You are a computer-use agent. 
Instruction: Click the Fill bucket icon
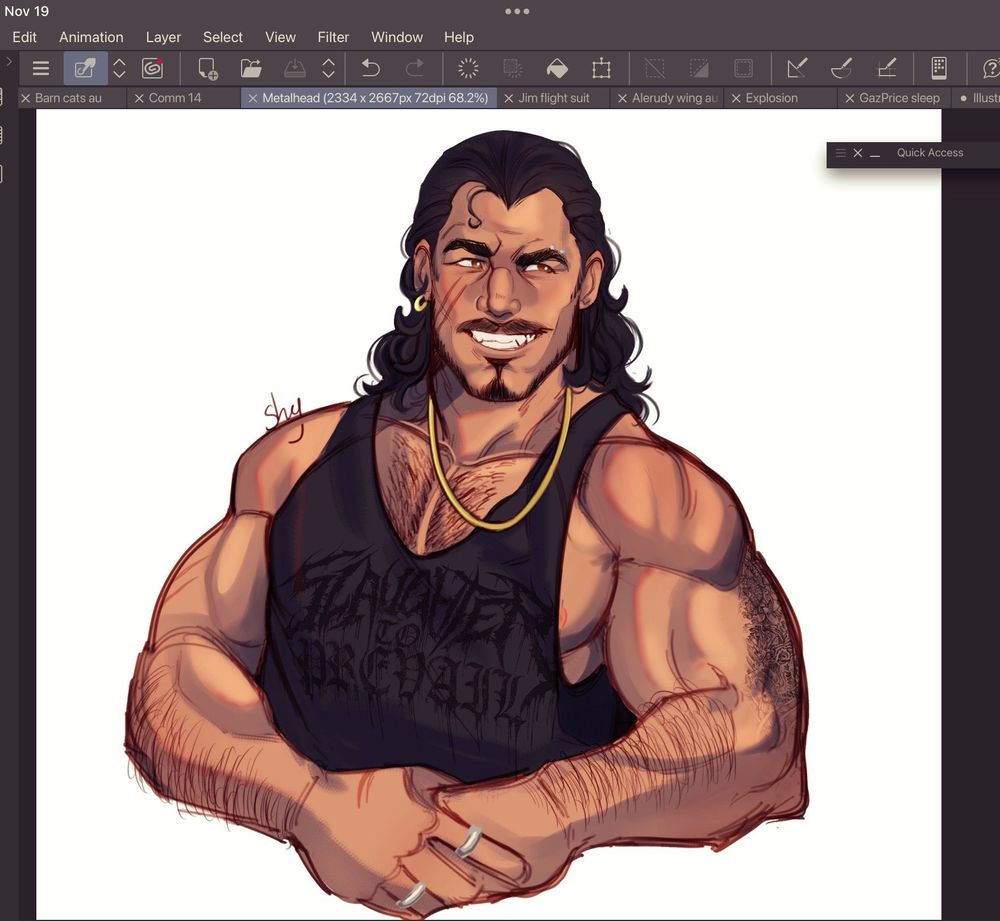click(557, 68)
